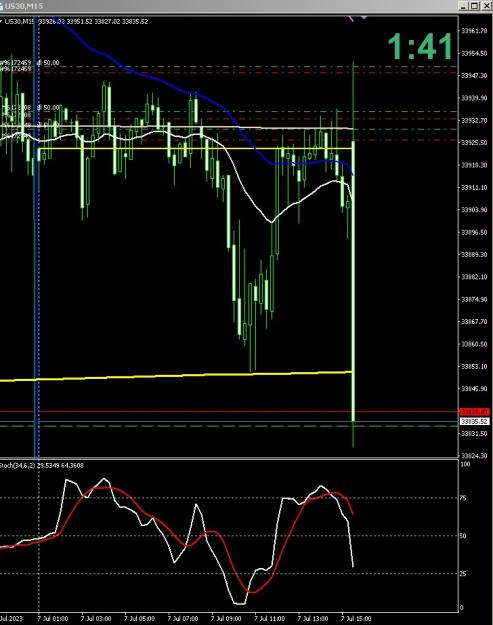Viewport: 493px width, 625px height.
Task: Click price scale value 33954.50
Action: pyautogui.click(x=474, y=53)
